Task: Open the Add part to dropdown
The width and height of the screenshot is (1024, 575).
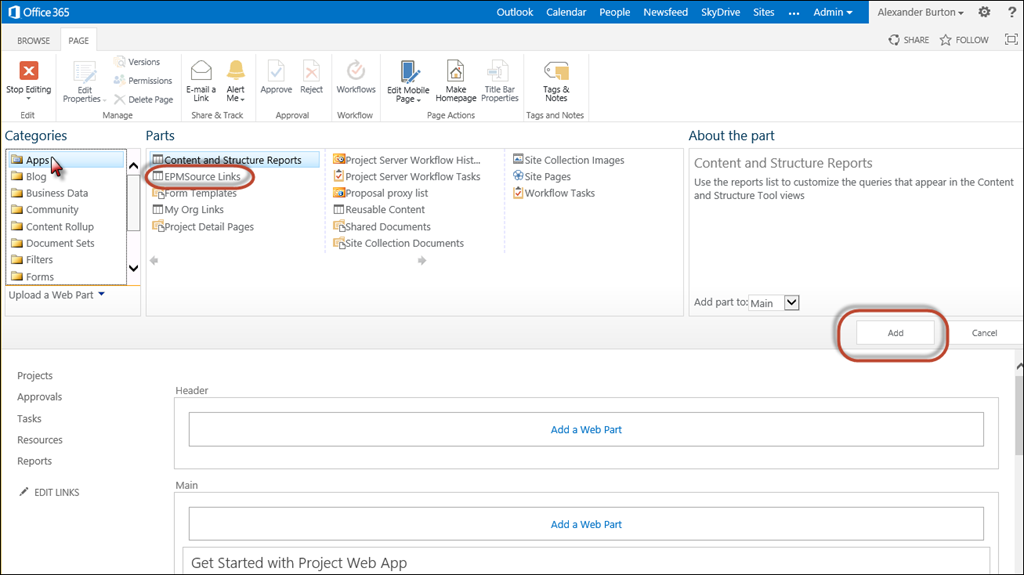Action: tap(774, 303)
